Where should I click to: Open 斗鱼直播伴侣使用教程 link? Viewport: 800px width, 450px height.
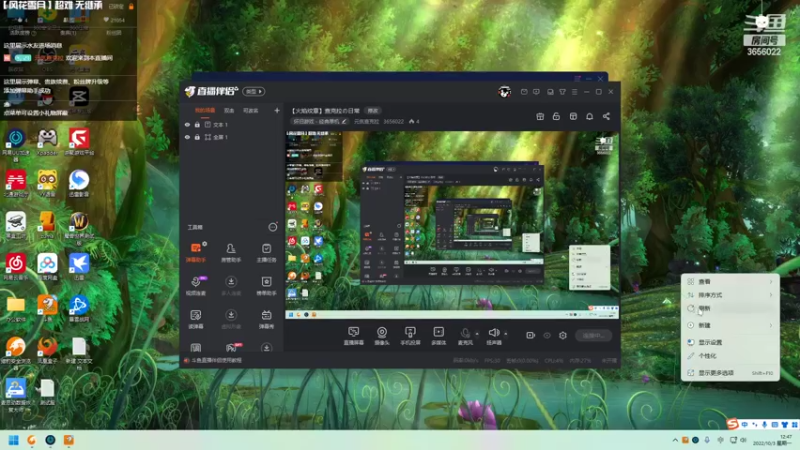217,360
